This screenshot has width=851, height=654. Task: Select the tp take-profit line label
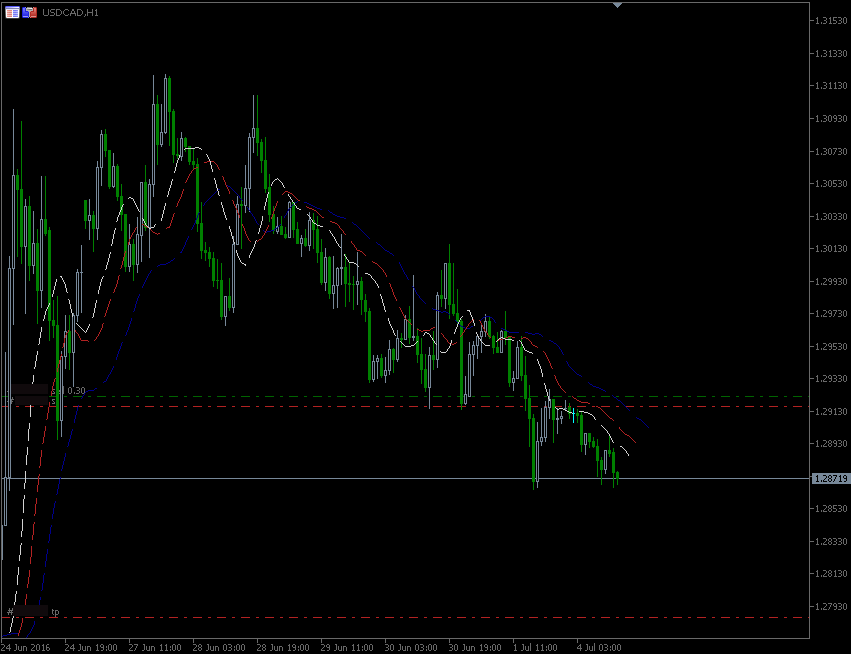coord(55,612)
